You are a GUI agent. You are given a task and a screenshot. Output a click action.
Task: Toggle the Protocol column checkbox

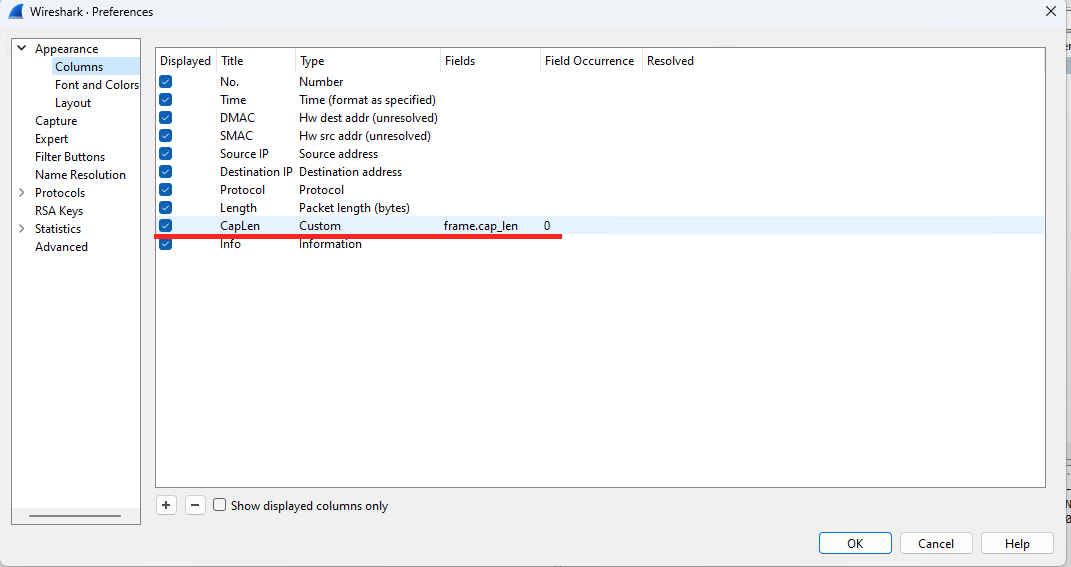click(165, 189)
